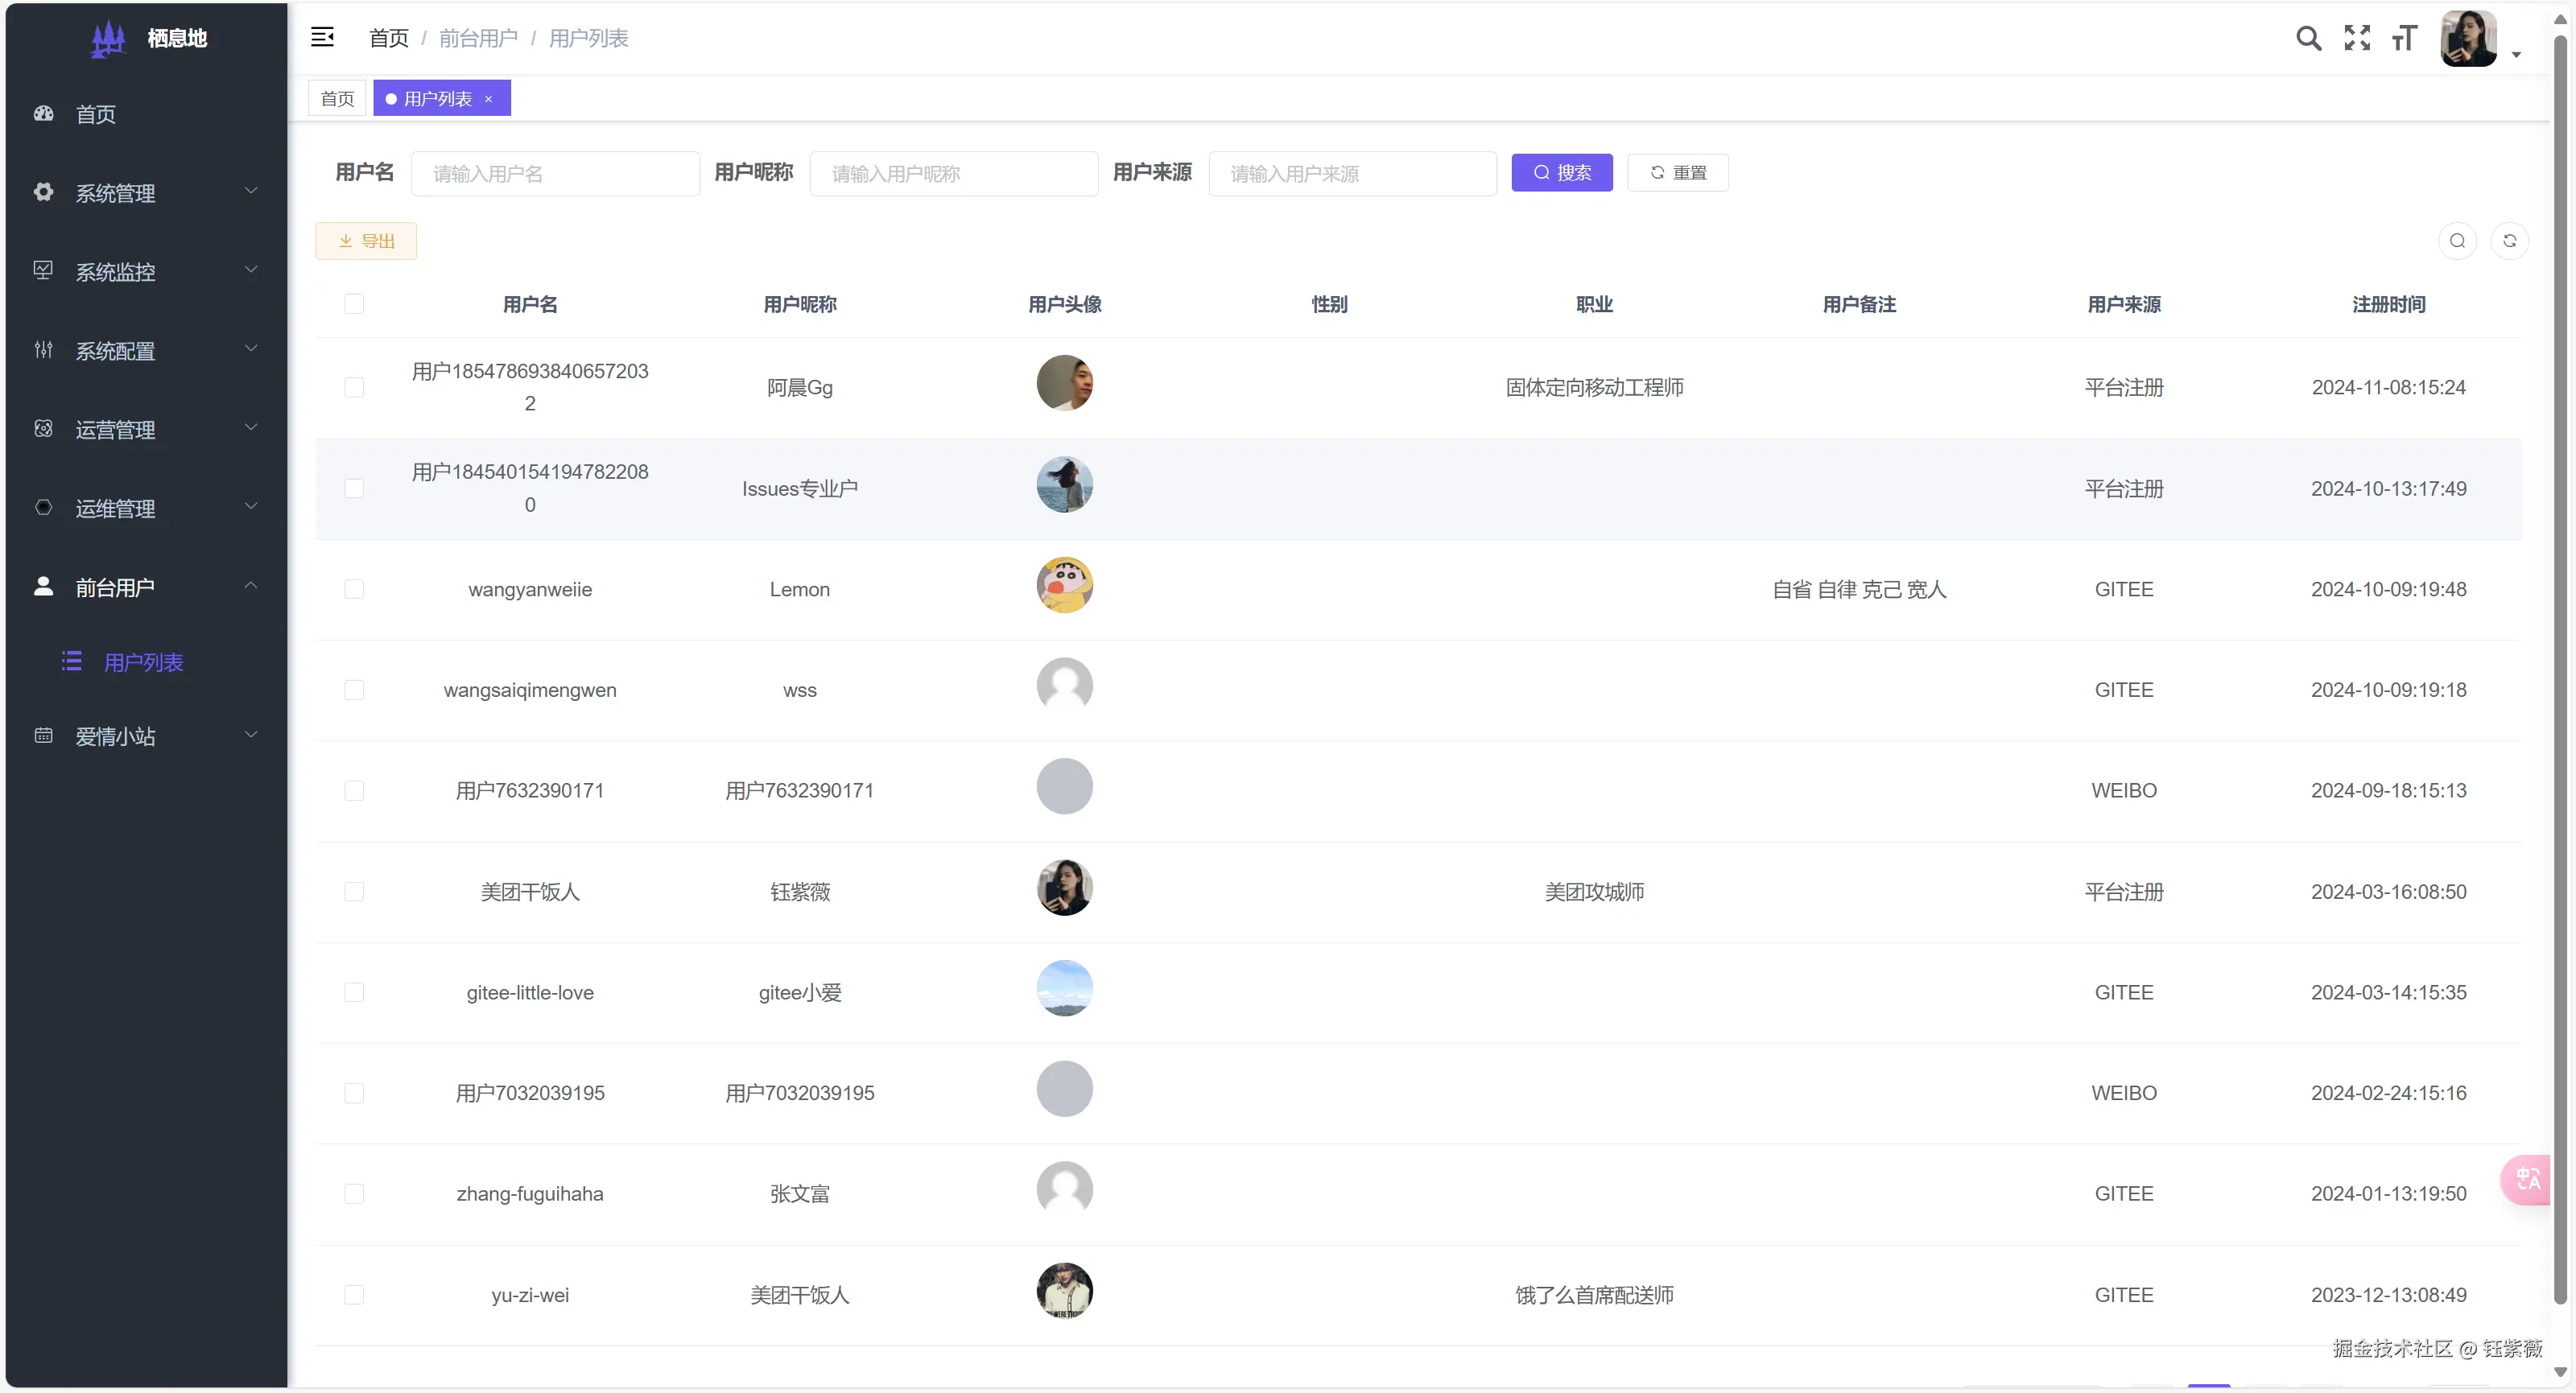Collapse the sidebar with the hamburger icon
This screenshot has height=1393, width=2576.
pyautogui.click(x=322, y=37)
